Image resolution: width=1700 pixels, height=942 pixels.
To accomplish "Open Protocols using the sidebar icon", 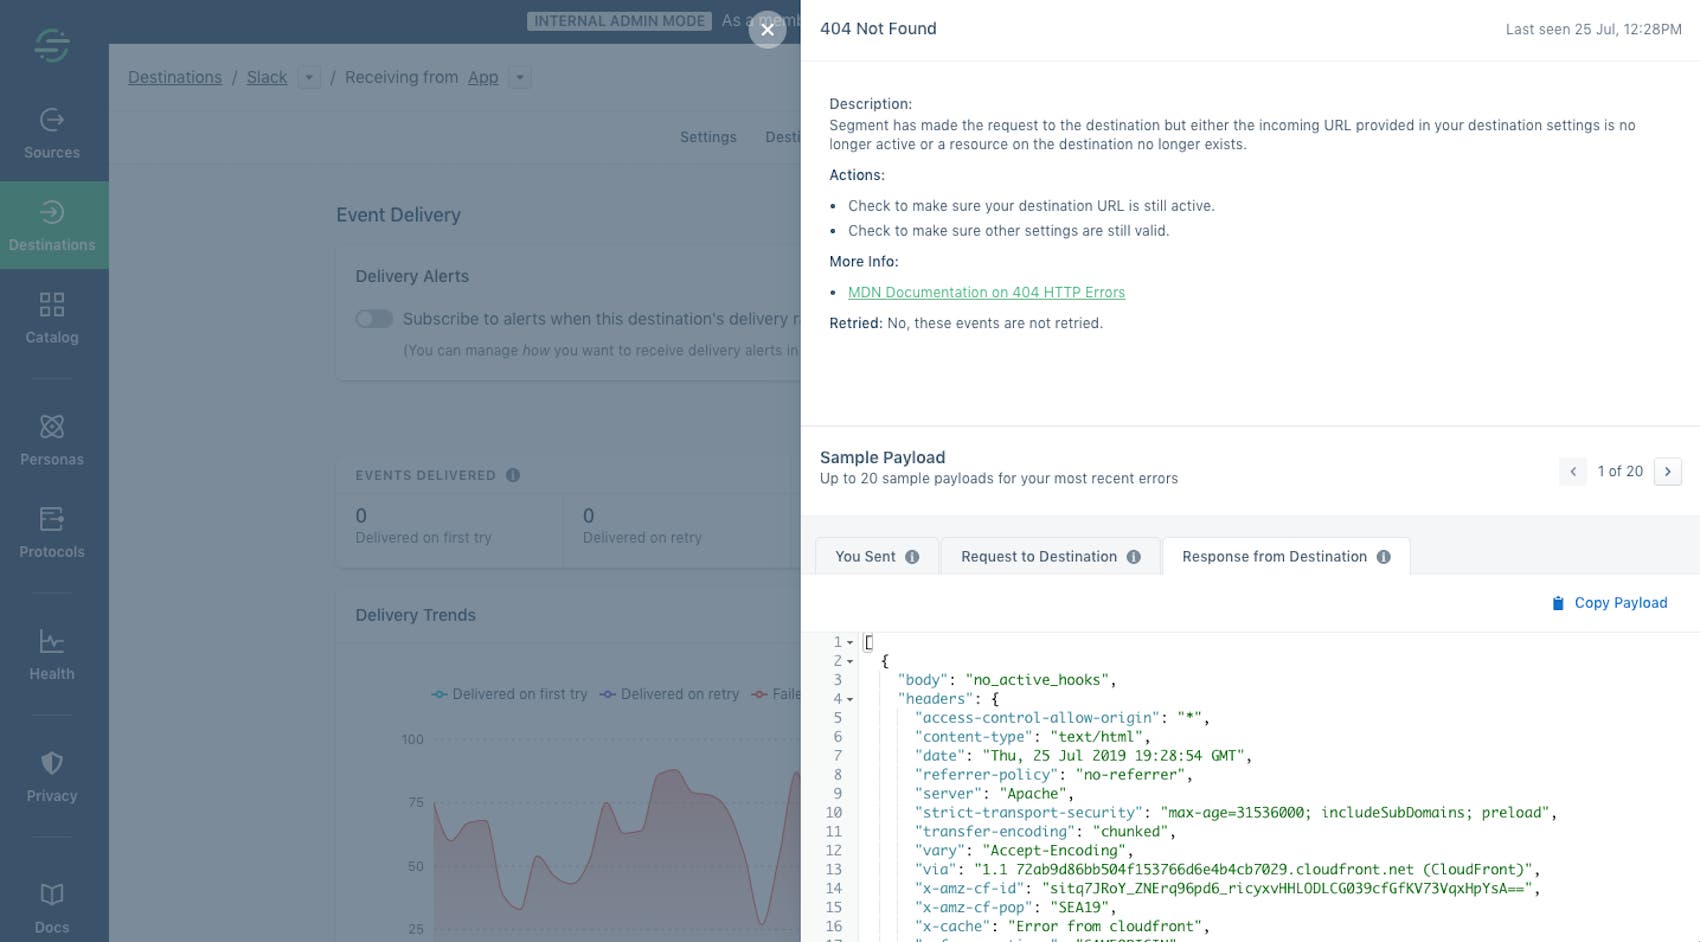I will (51, 529).
